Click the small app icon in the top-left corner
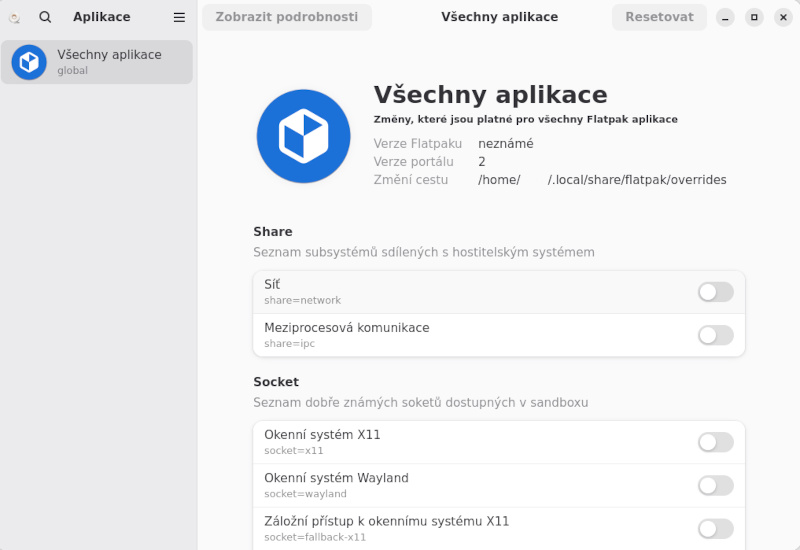Viewport: 800px width, 550px height. 14,17
